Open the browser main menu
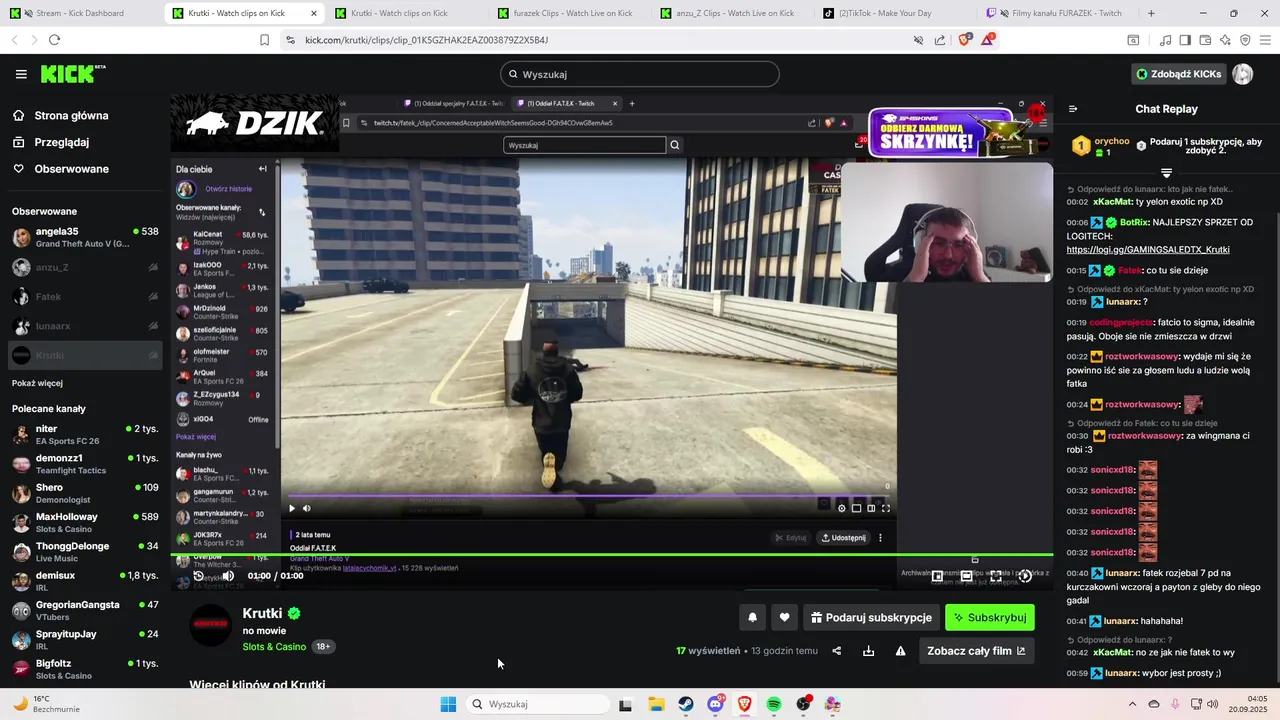 coord(1265,40)
